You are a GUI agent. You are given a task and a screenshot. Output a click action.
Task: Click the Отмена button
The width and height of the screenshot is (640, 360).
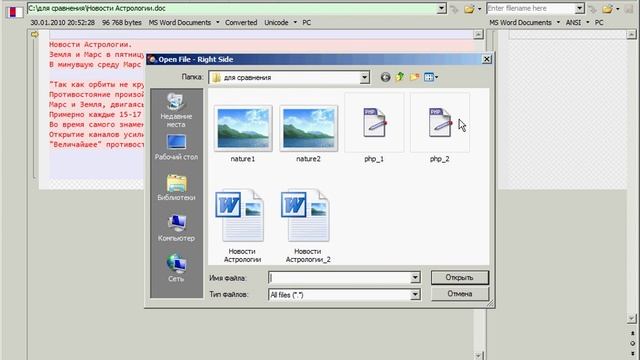(460, 294)
